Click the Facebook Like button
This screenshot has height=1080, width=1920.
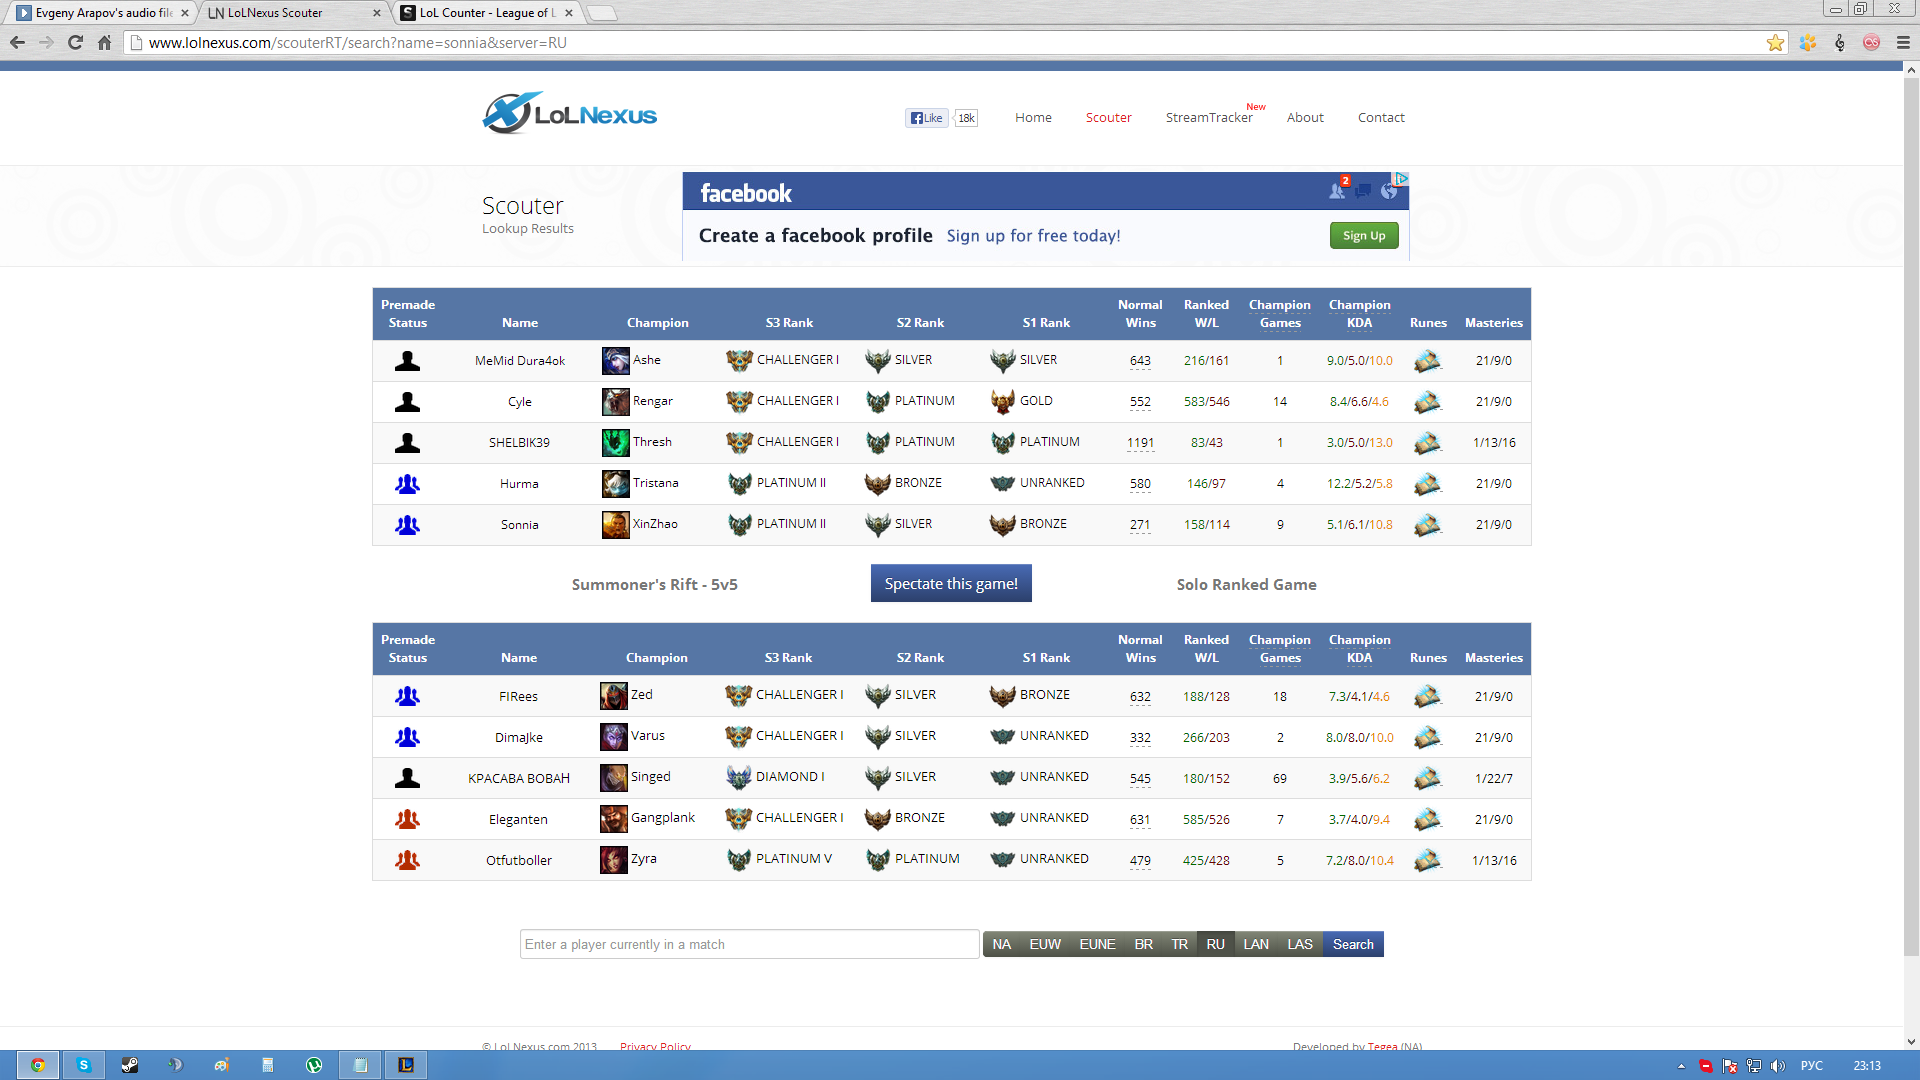[x=927, y=118]
